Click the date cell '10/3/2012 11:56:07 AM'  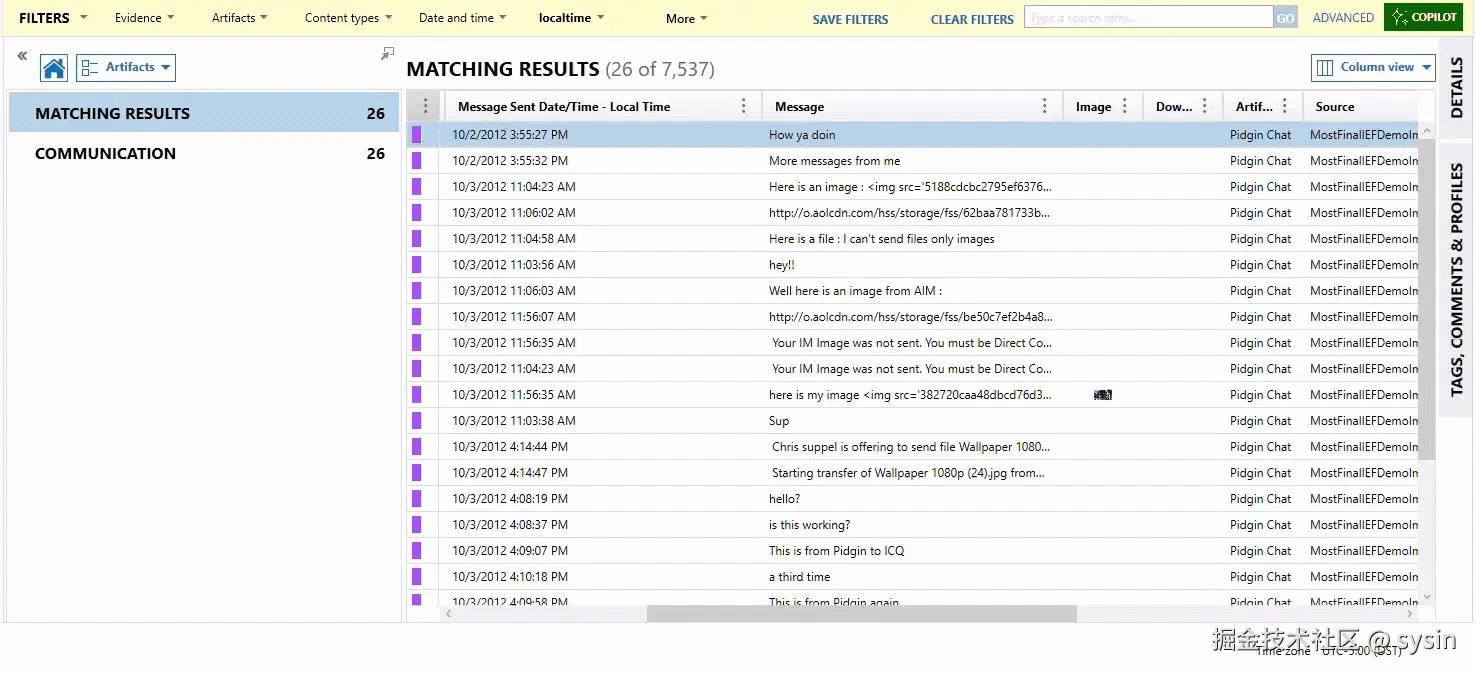[513, 317]
